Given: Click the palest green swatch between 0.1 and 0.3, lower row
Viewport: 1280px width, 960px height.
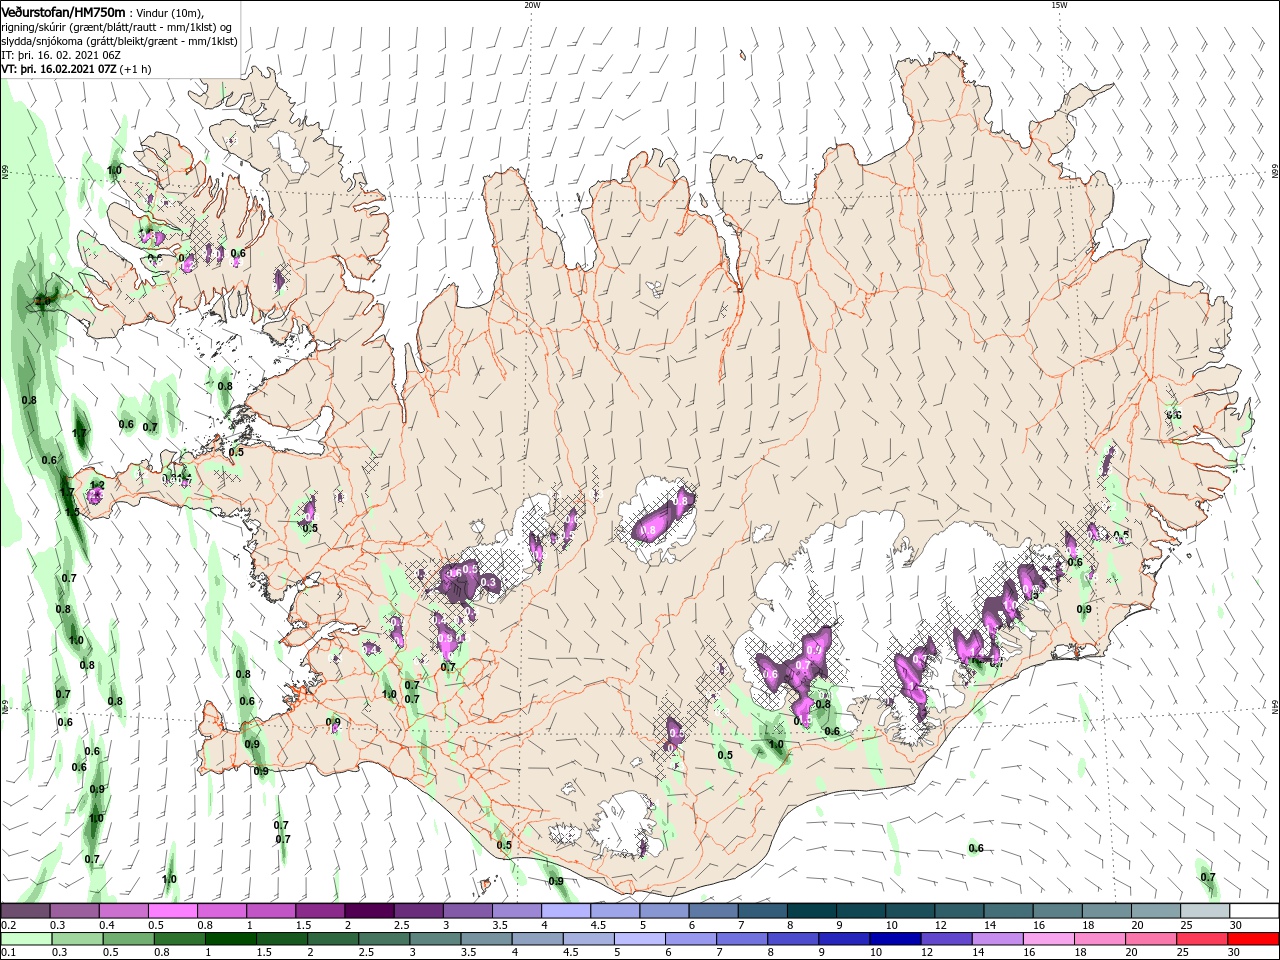Looking at the screenshot, I should tap(25, 939).
